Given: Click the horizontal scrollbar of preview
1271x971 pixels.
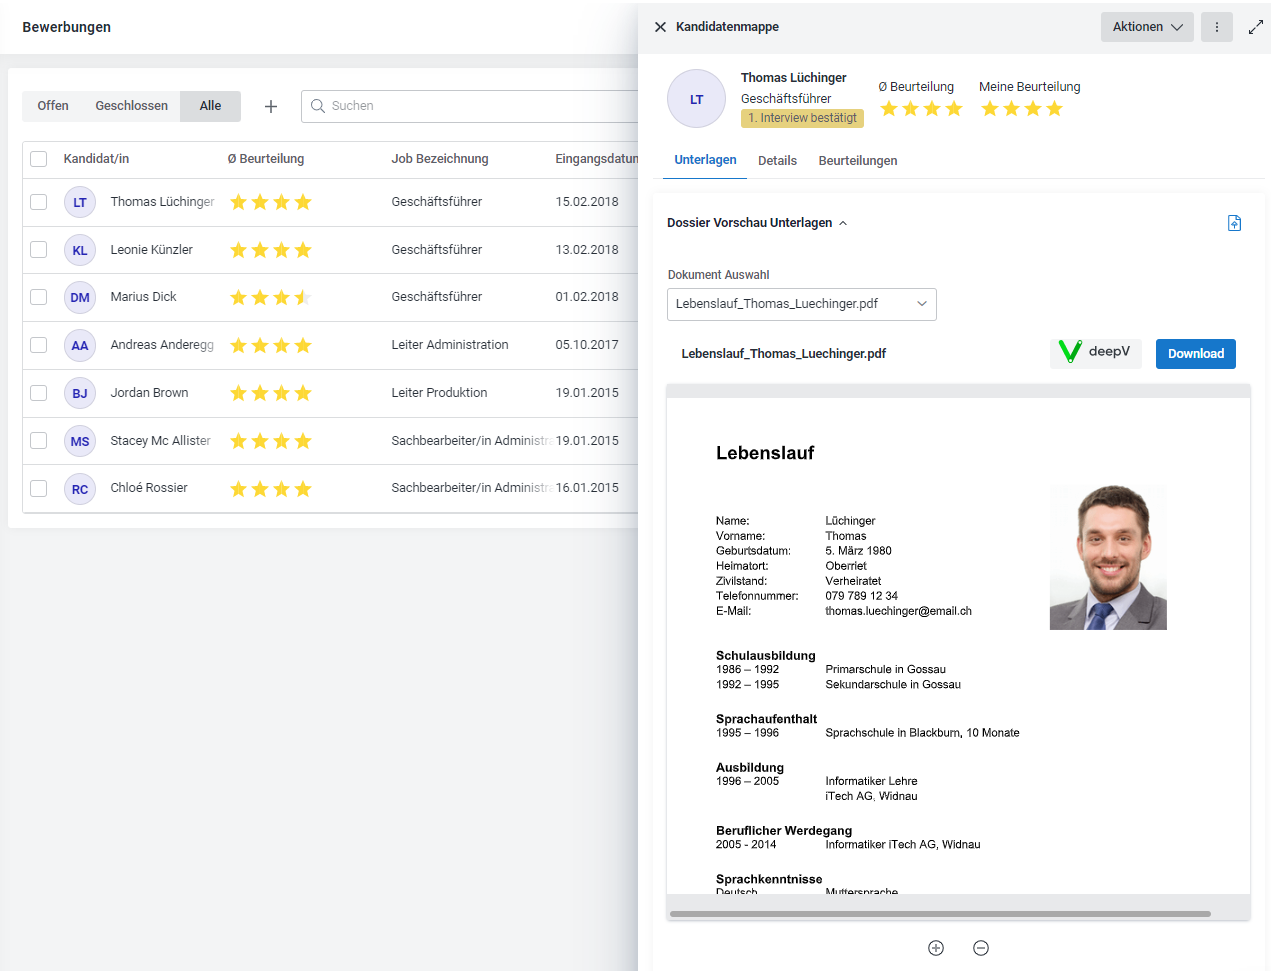Looking at the screenshot, I should (940, 914).
